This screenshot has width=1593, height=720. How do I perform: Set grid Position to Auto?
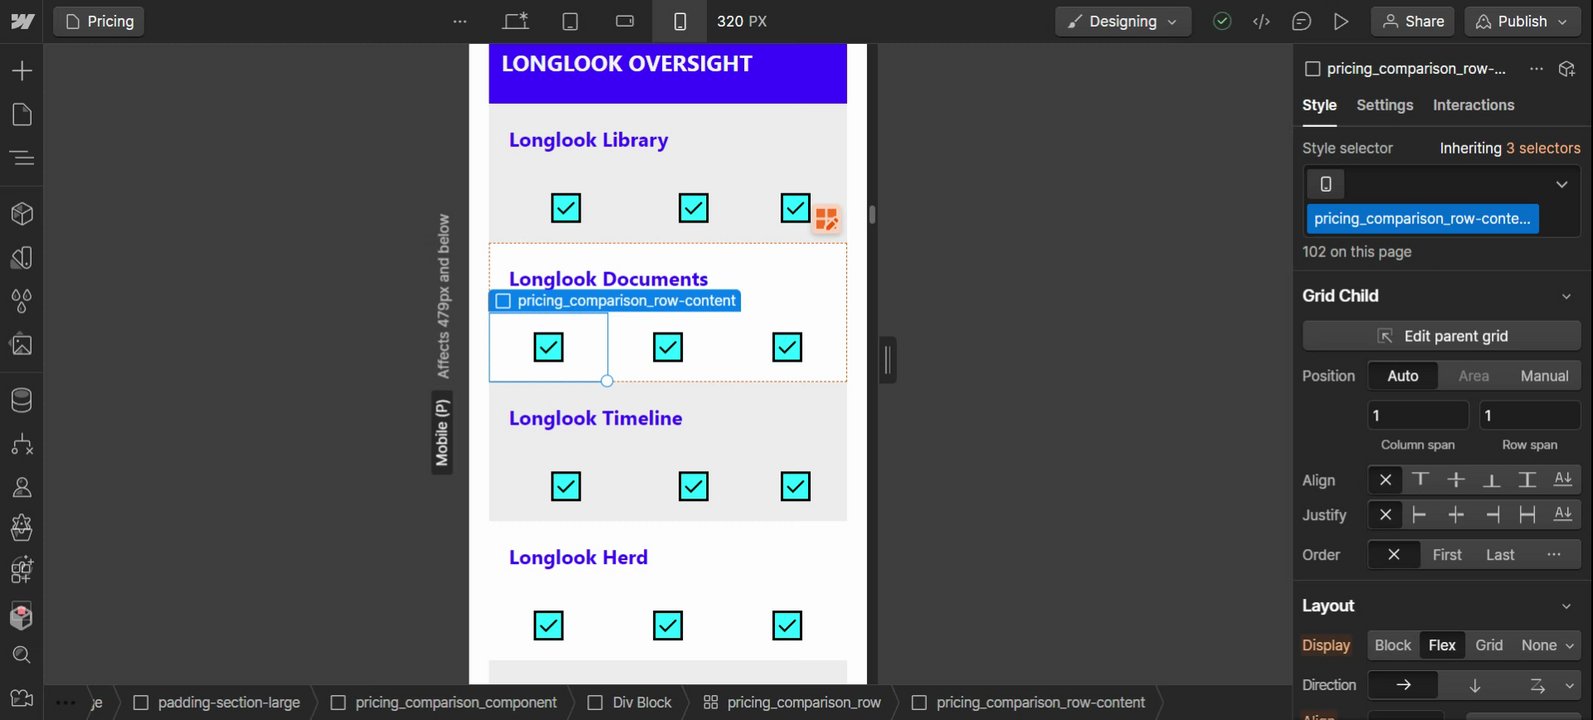tap(1403, 376)
